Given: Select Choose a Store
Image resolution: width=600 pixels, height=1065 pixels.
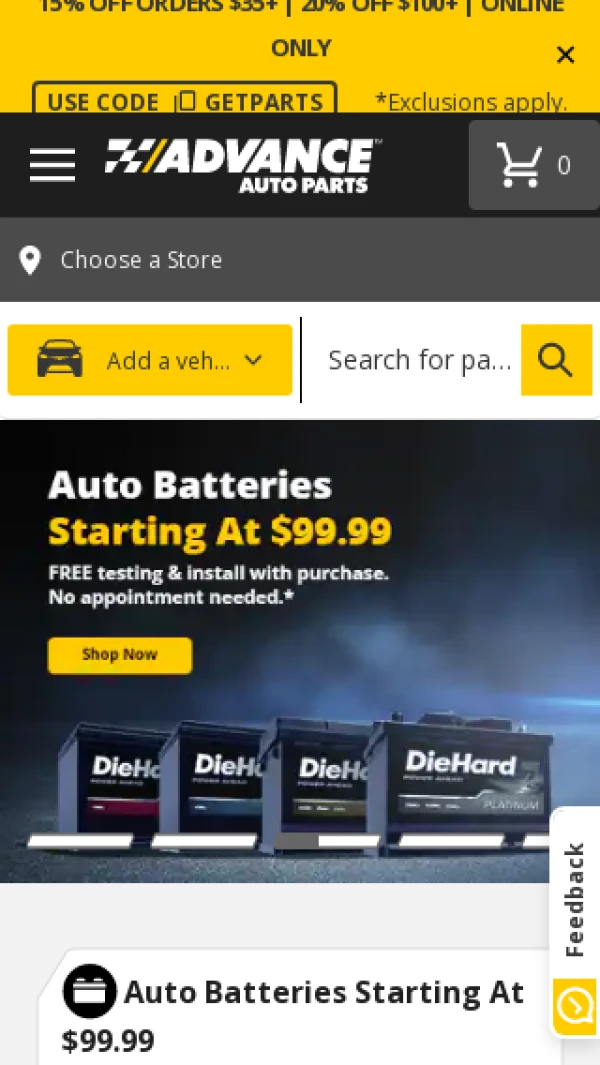Looking at the screenshot, I should (141, 260).
